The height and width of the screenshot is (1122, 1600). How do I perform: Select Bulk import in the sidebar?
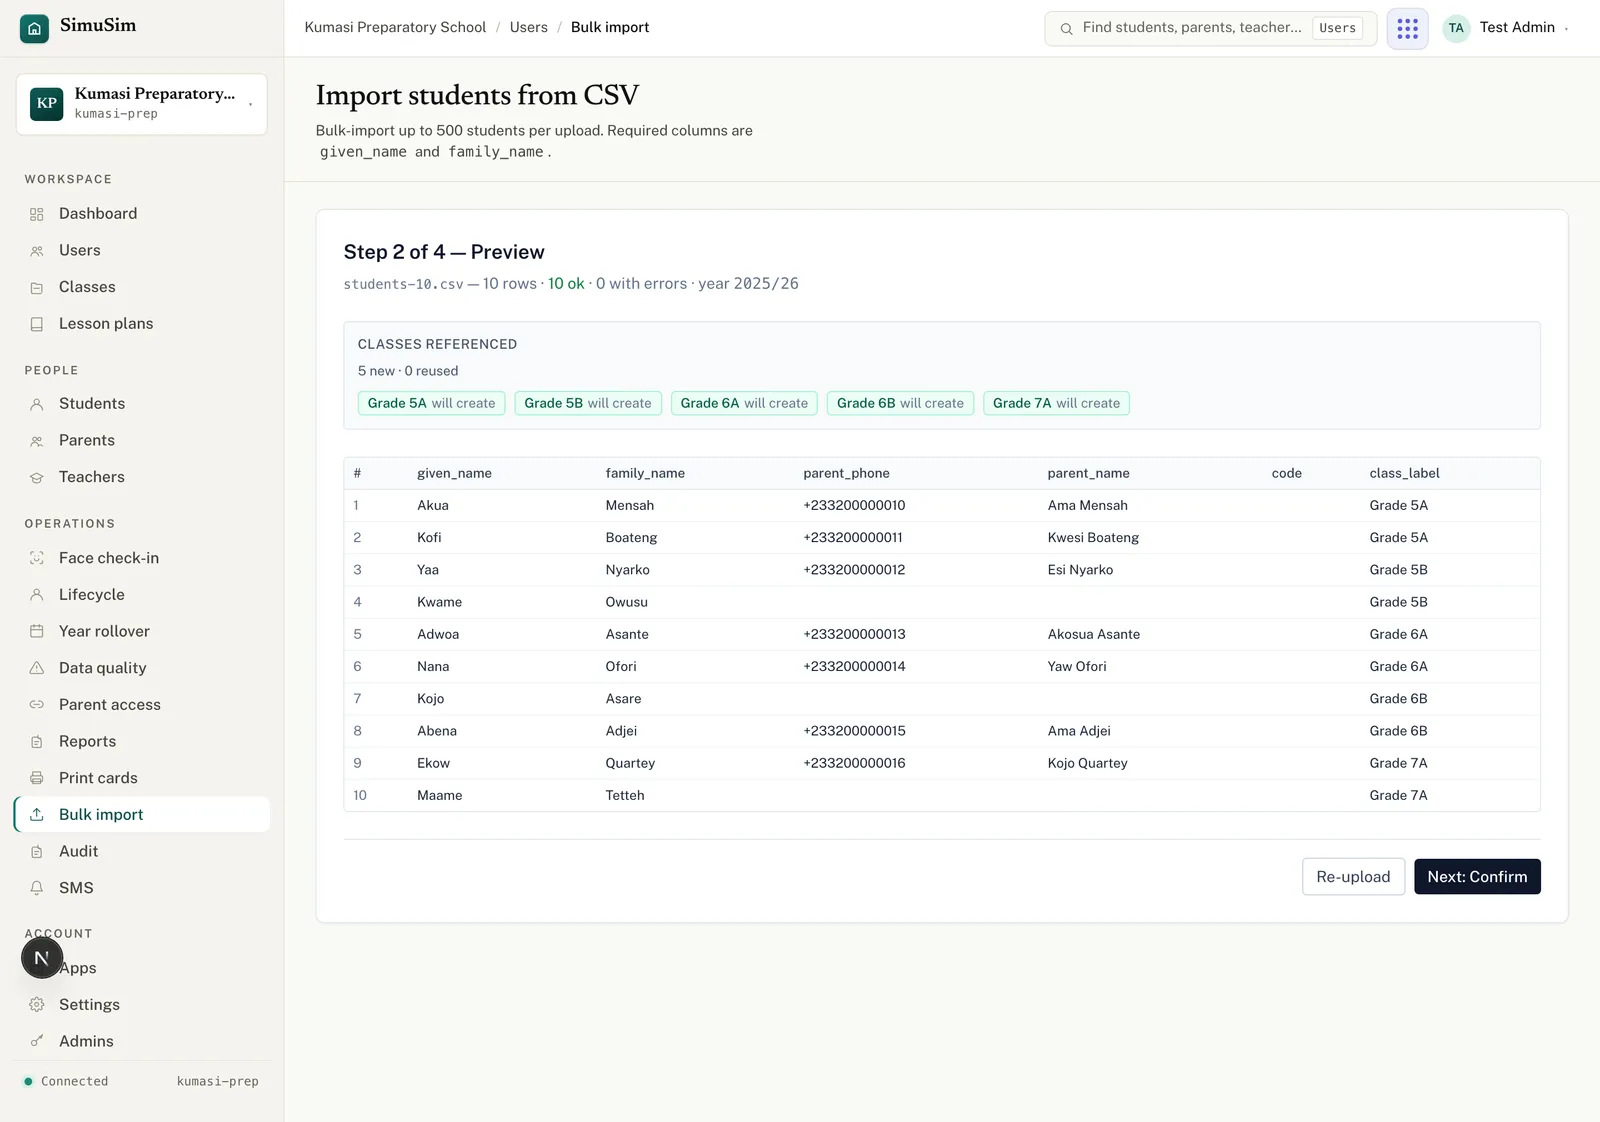coord(142,815)
